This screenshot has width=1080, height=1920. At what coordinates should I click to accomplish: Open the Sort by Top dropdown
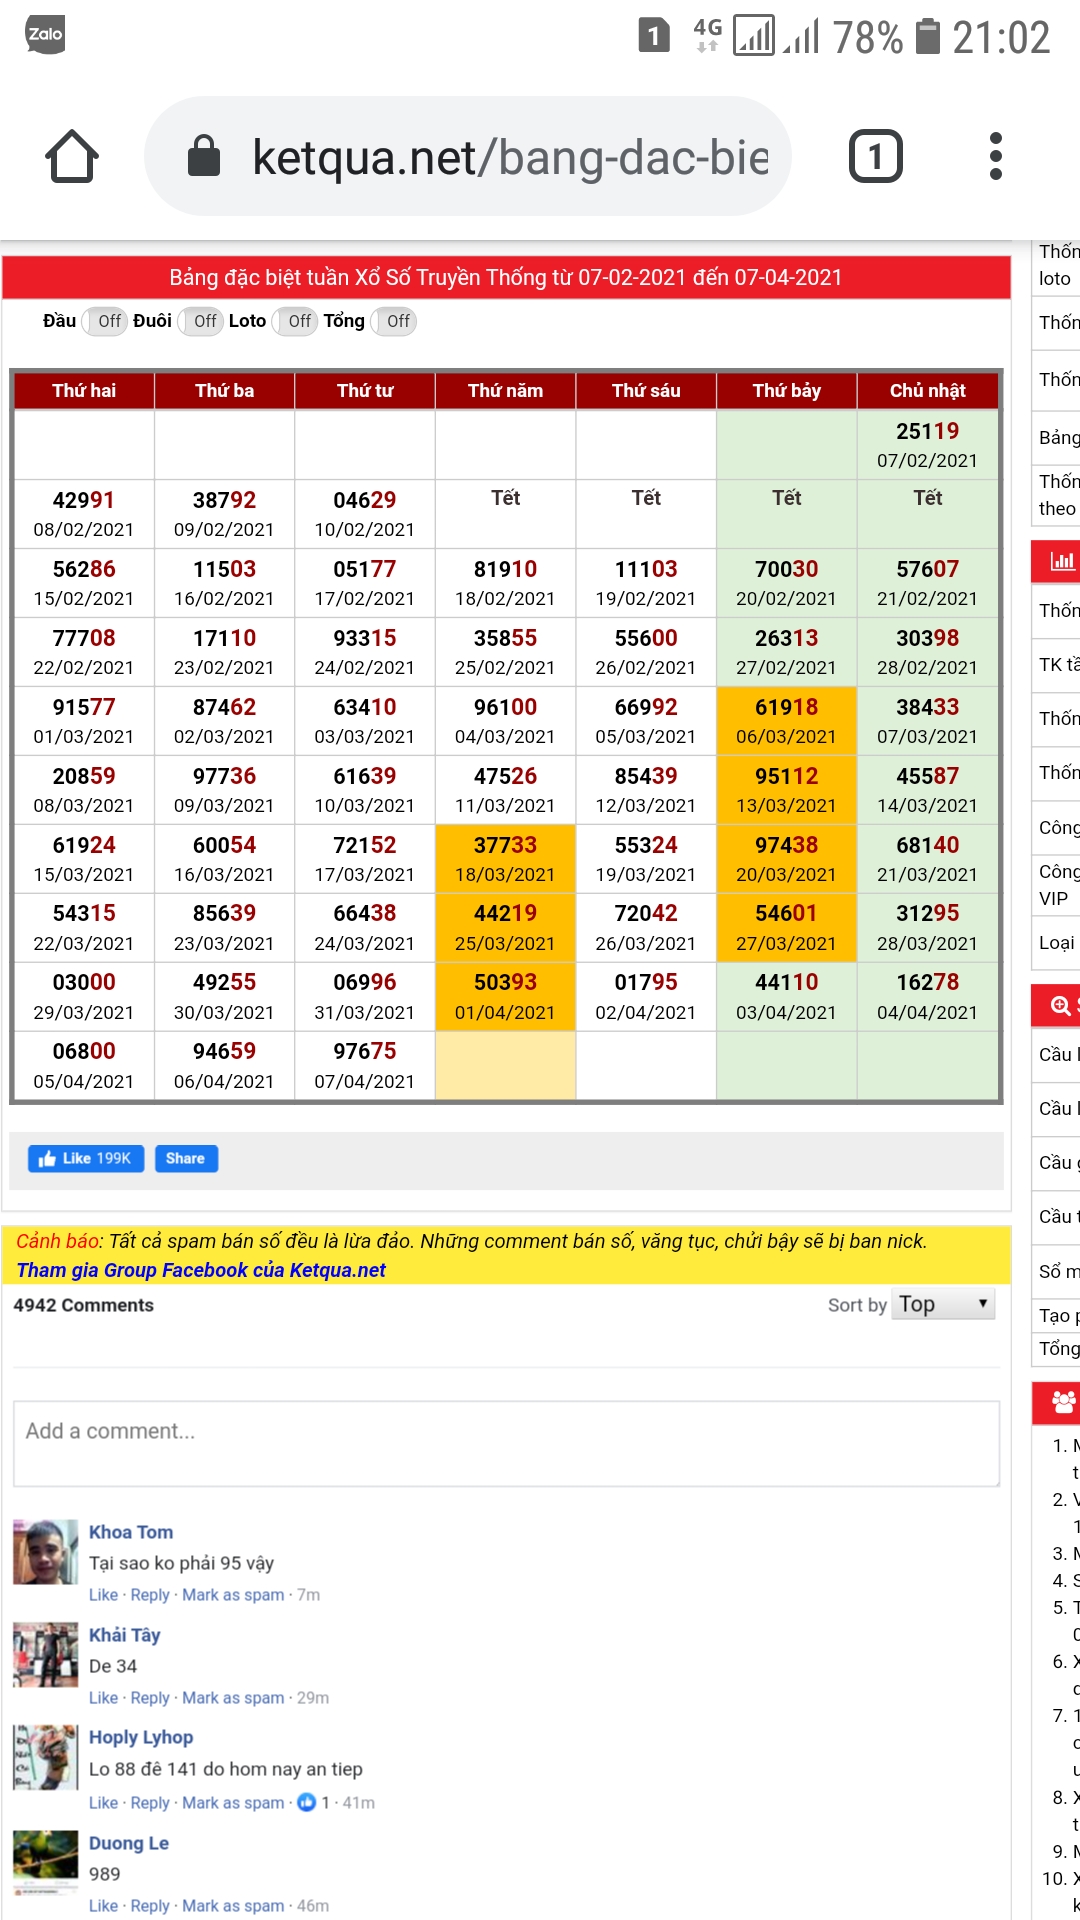(943, 1304)
